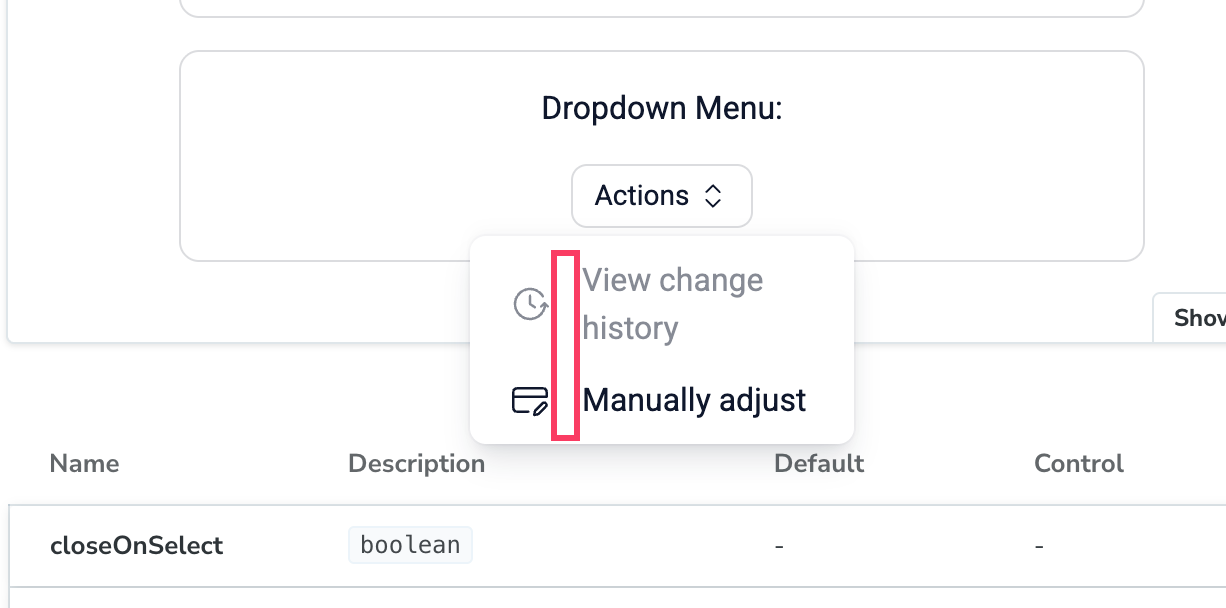The image size is (1226, 608).
Task: Click the Control dash for closeOnSelect
Action: 1039,546
